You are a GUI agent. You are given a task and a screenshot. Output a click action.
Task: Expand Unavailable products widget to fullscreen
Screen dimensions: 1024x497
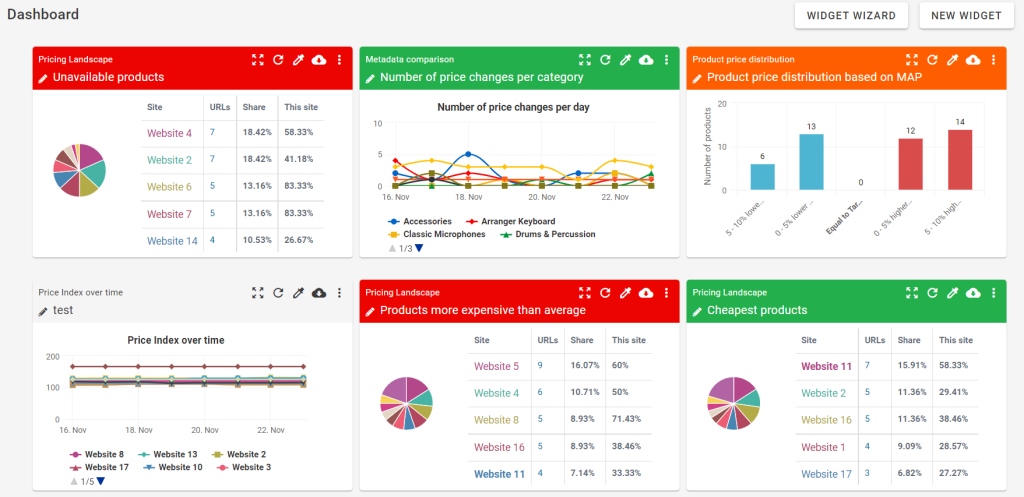258,60
